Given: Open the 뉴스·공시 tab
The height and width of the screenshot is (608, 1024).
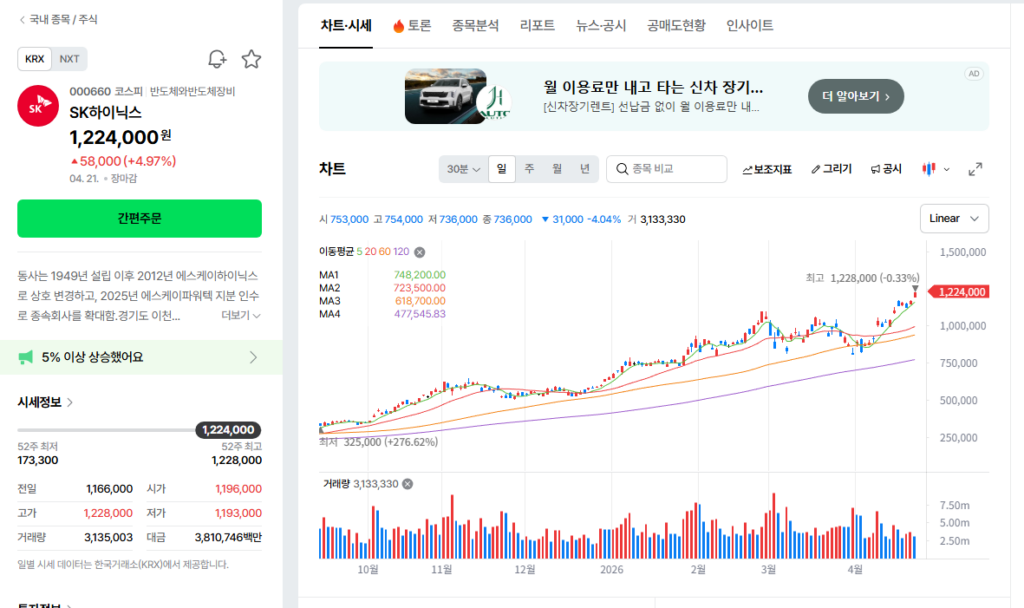Looking at the screenshot, I should coord(601,25).
